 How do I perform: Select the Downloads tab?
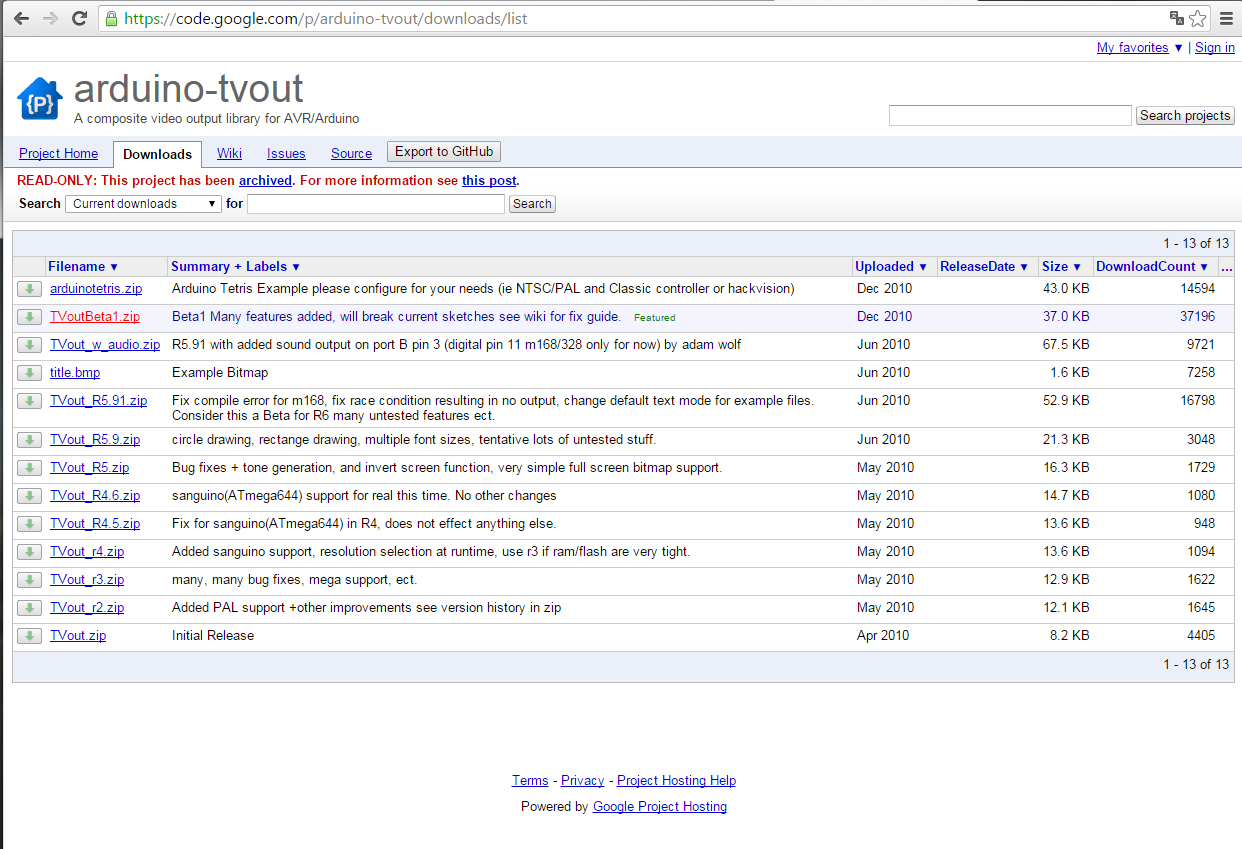158,154
